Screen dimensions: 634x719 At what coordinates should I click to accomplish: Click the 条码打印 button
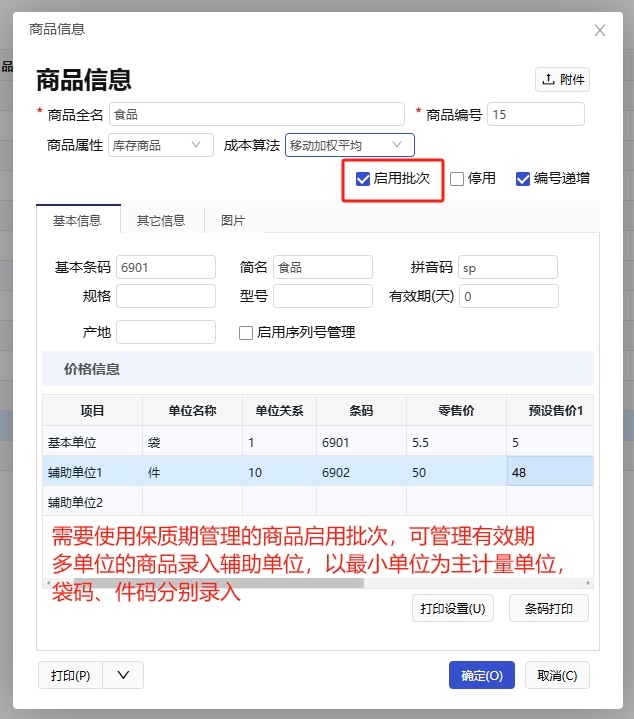[549, 608]
